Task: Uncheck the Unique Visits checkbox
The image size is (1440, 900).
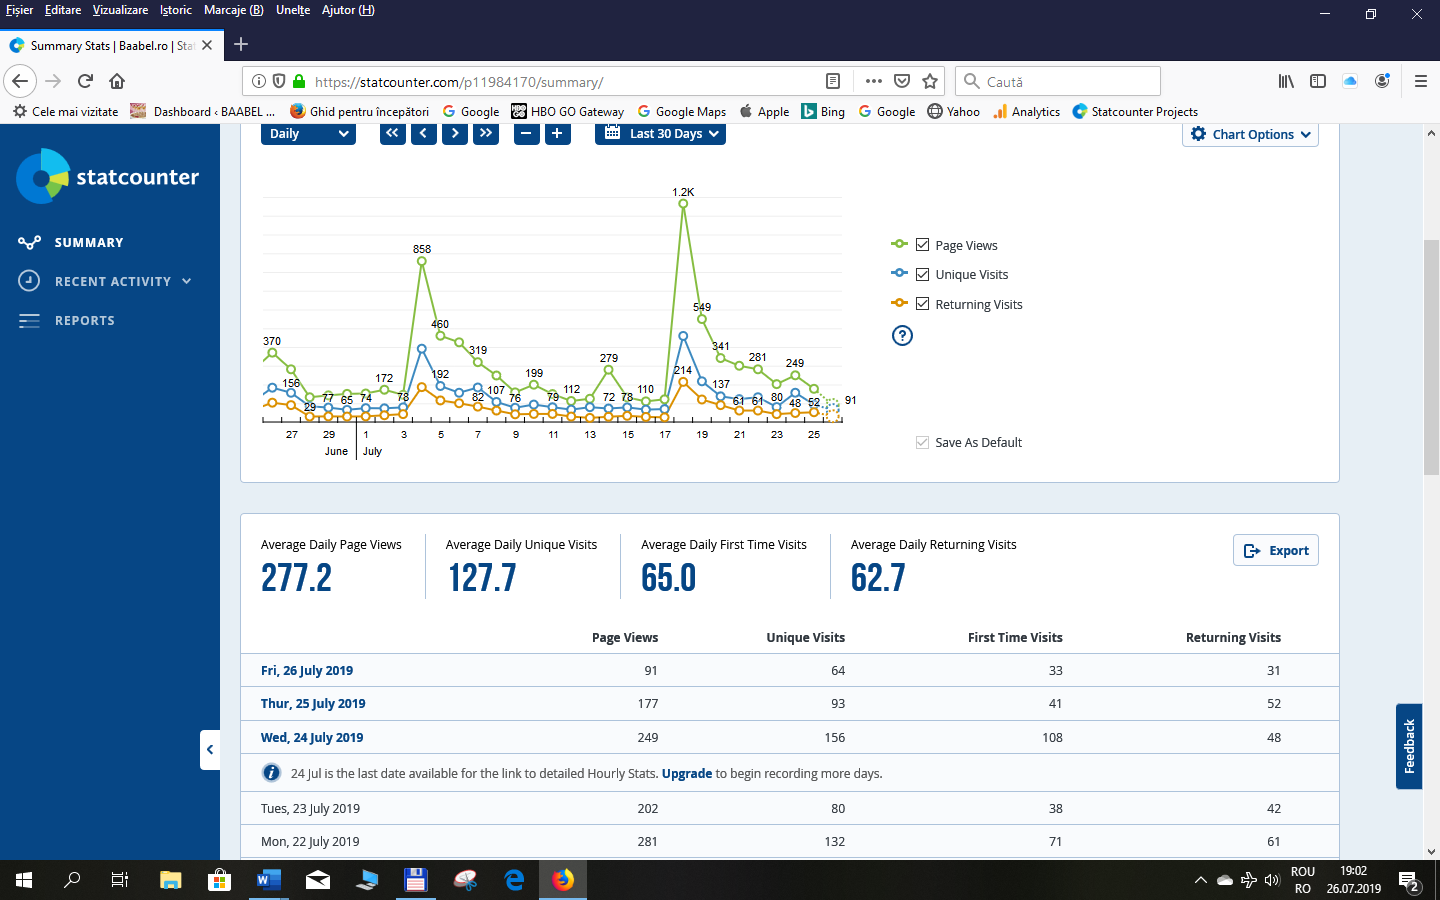Action: [x=921, y=272]
